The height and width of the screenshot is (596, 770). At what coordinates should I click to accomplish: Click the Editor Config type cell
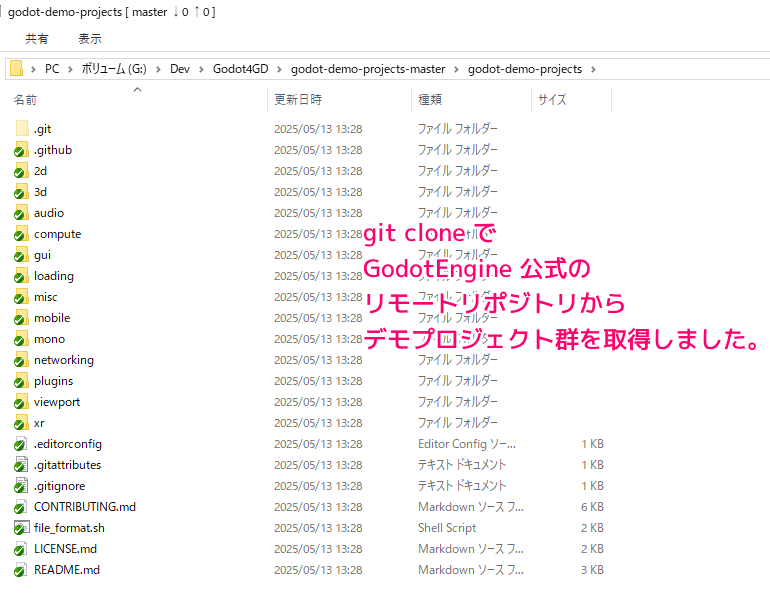click(x=467, y=444)
